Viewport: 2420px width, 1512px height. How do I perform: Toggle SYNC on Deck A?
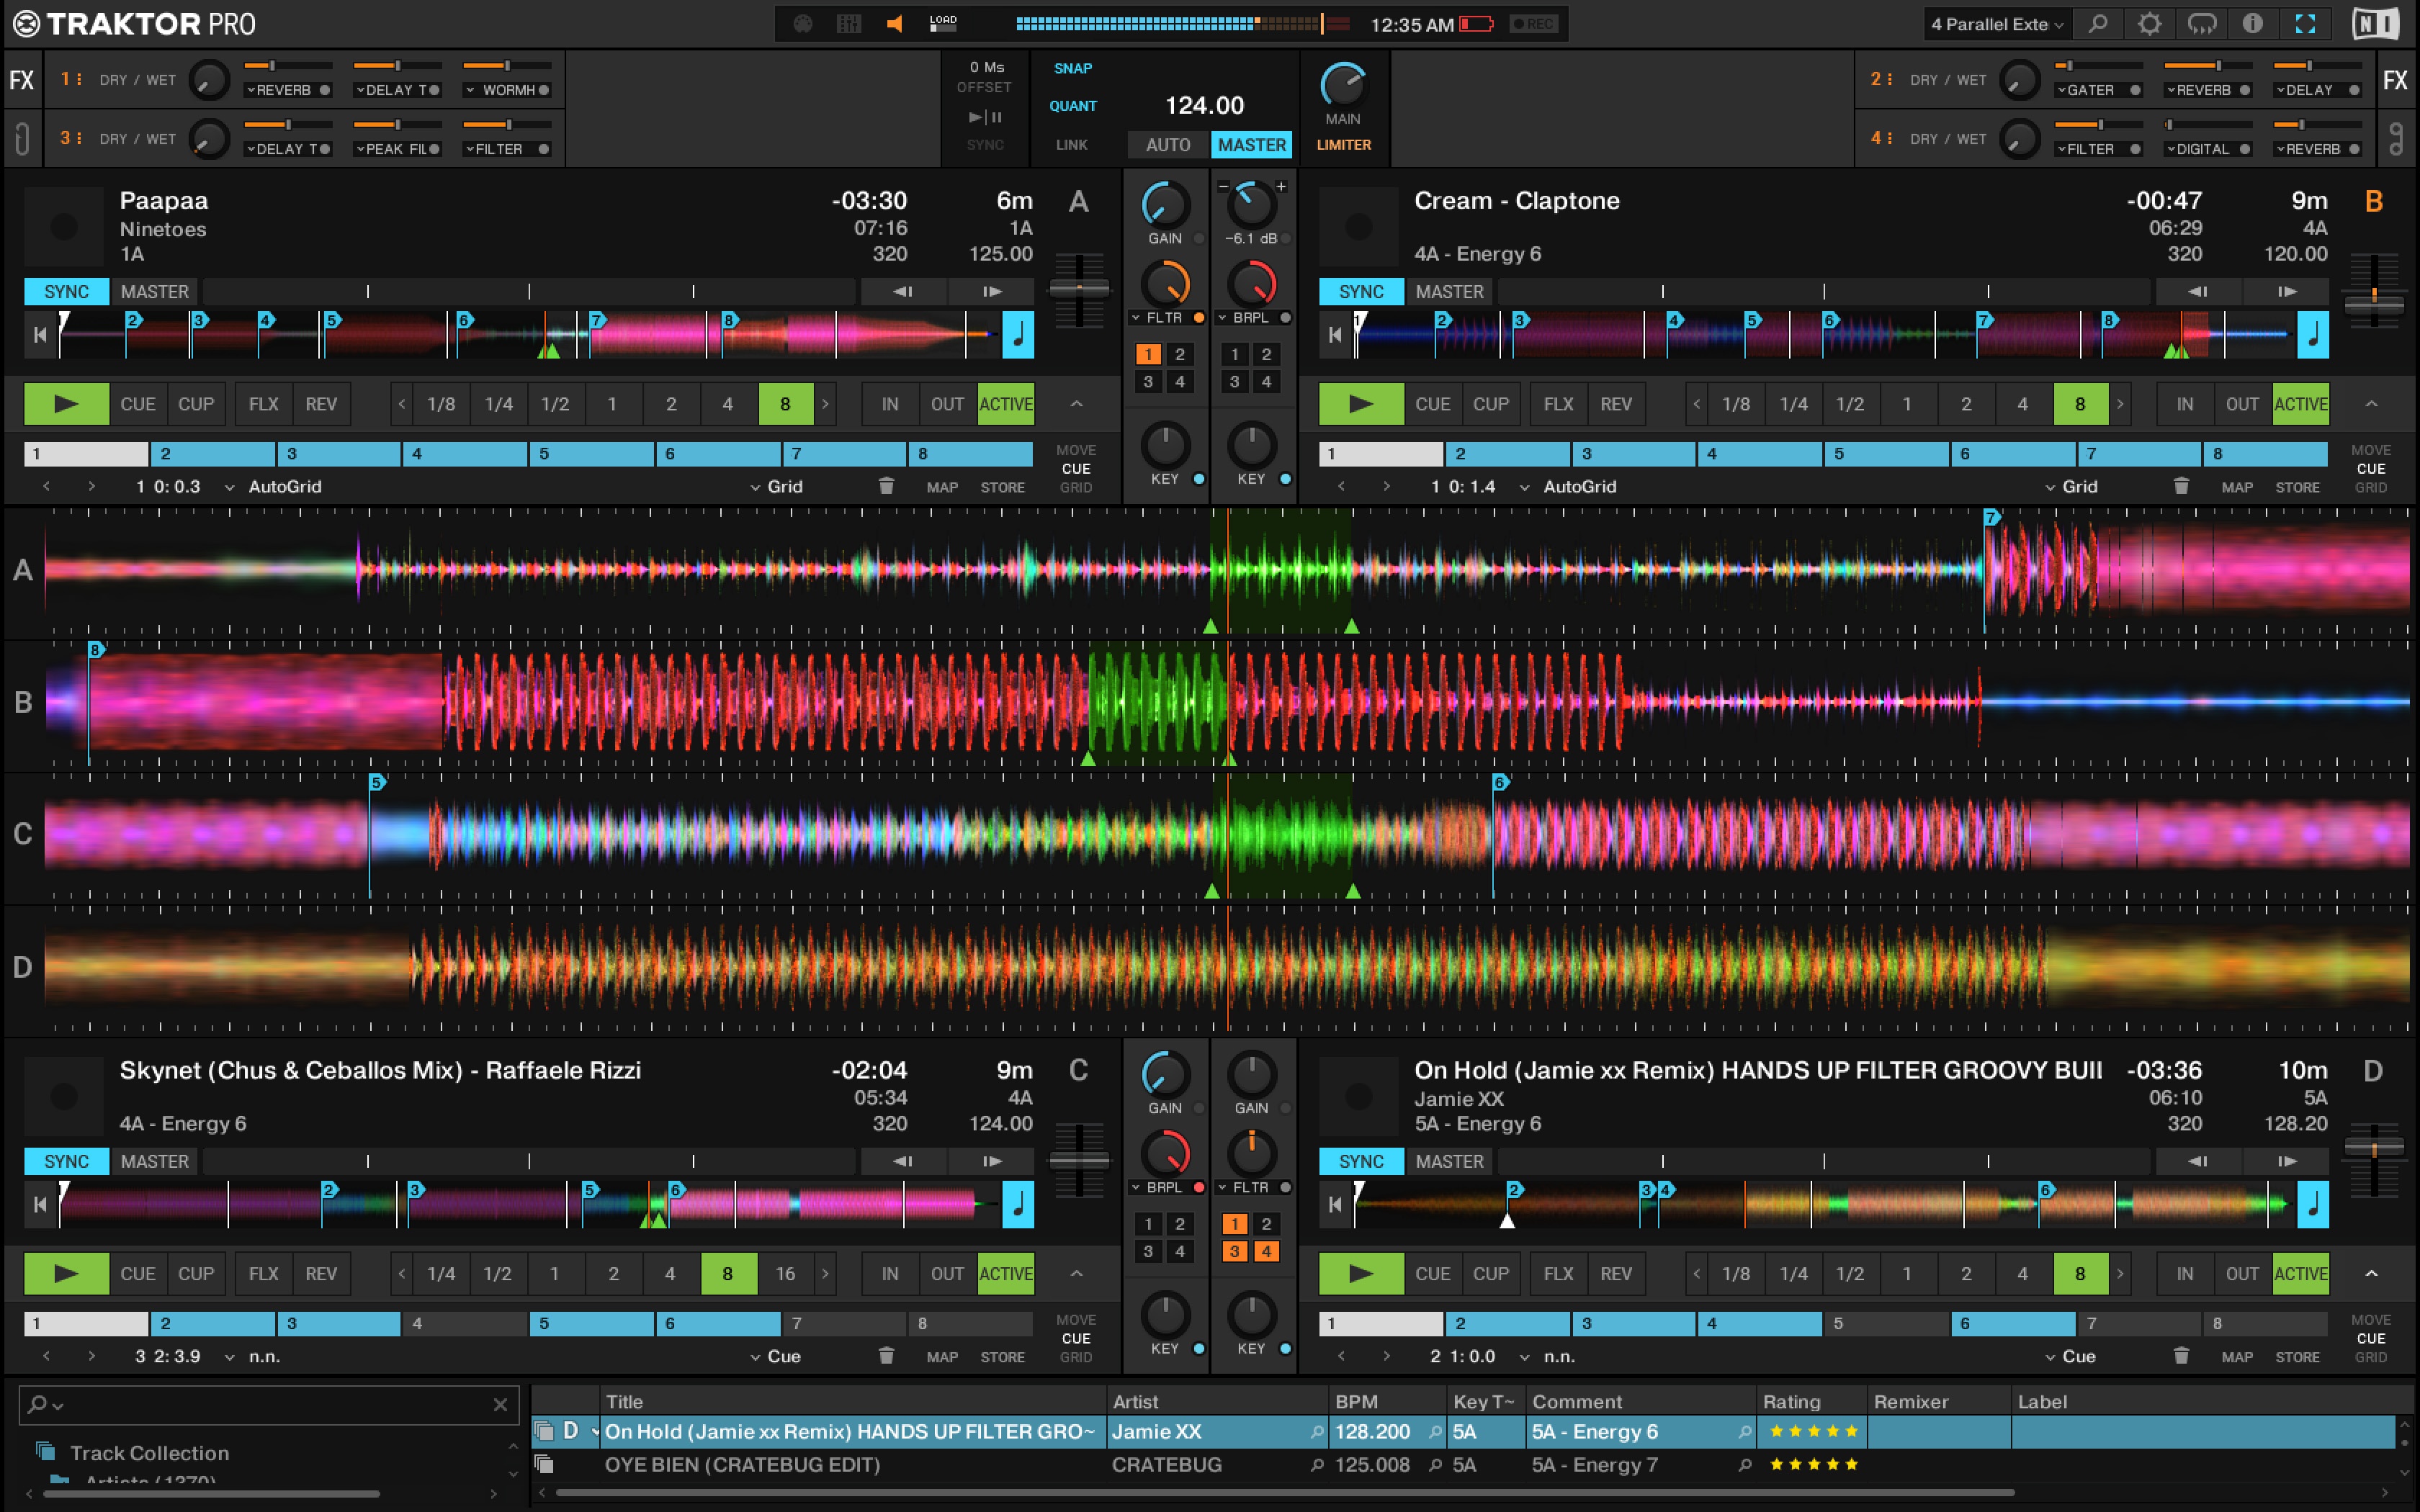[x=67, y=292]
